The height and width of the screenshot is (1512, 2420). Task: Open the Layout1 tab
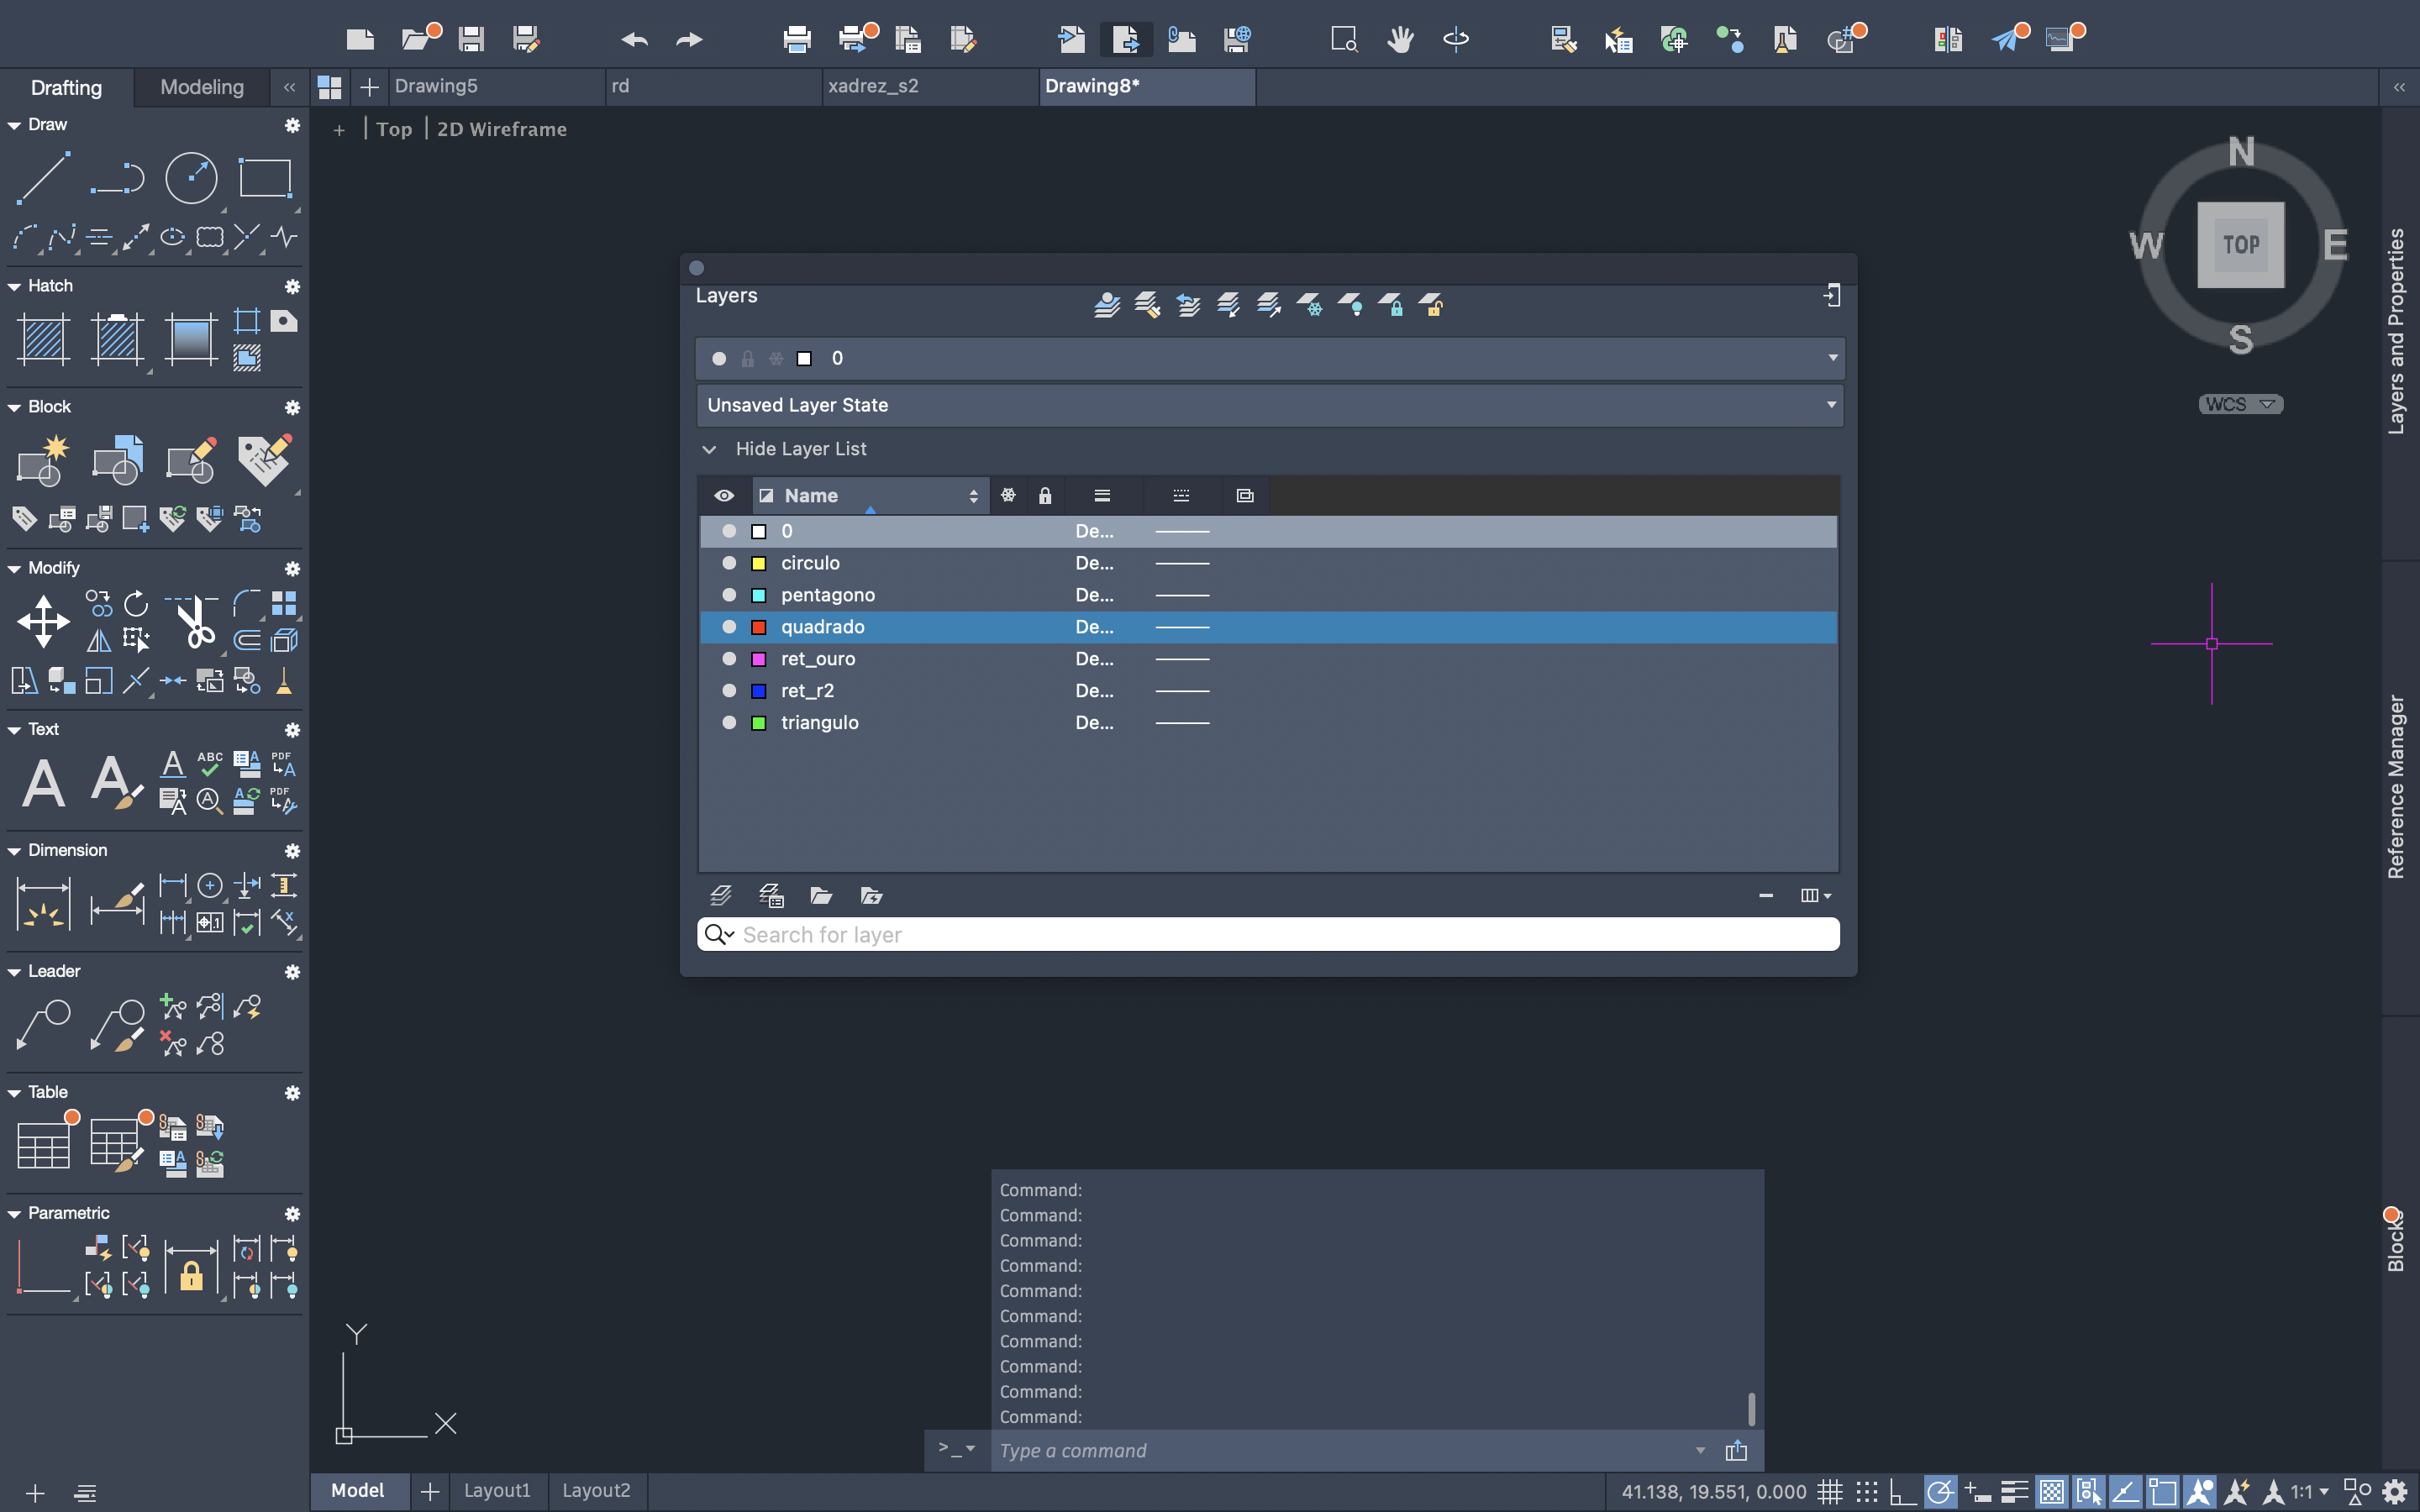497,1491
